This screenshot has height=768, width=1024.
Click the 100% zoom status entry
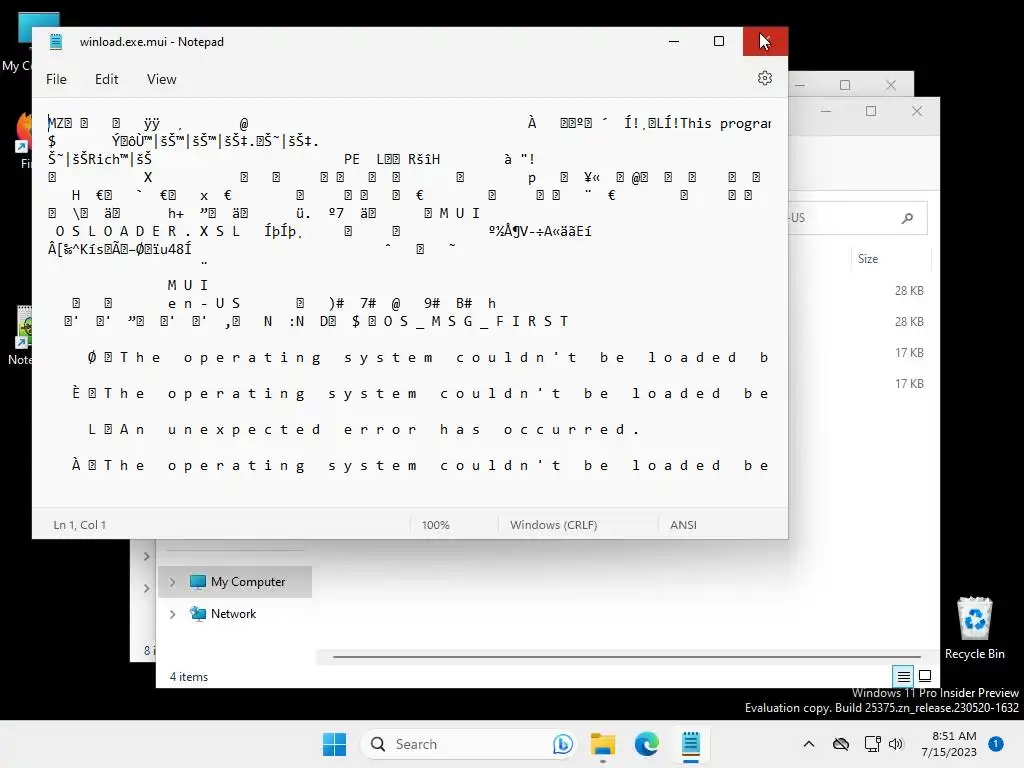coord(436,524)
